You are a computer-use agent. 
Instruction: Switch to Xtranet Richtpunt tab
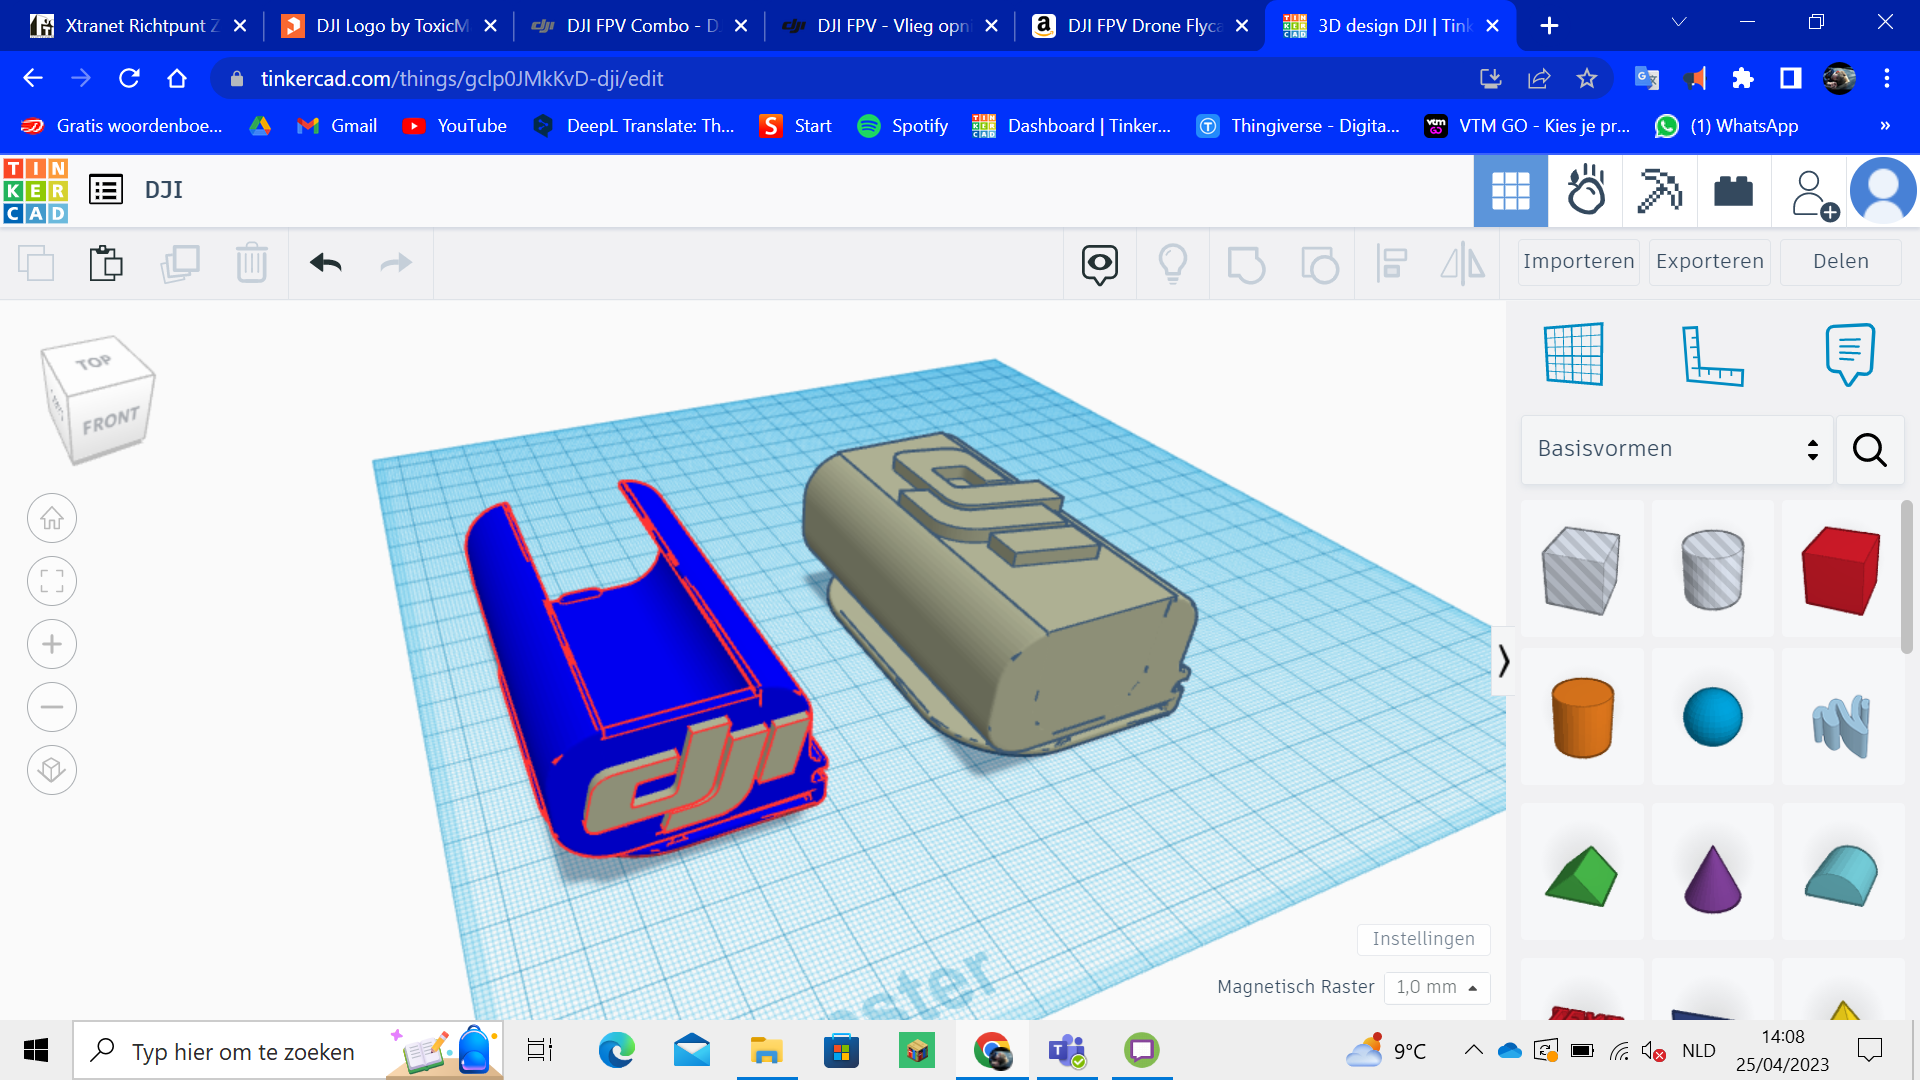click(x=139, y=26)
